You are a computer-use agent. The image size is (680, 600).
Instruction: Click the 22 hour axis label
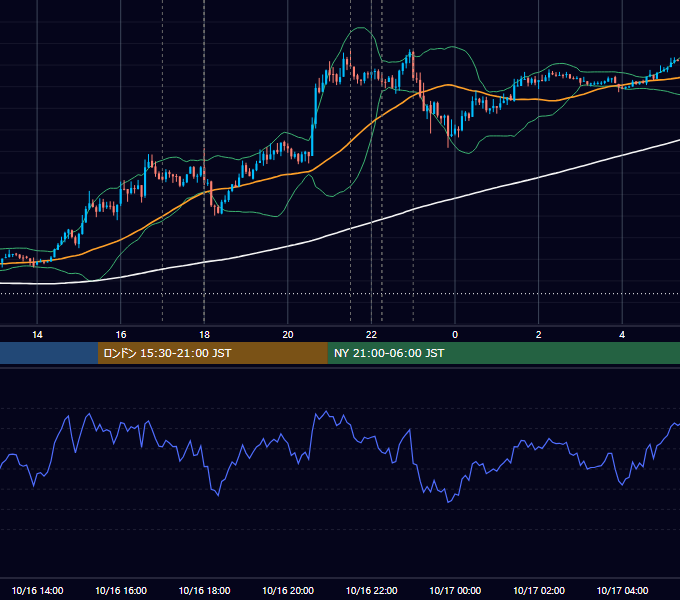click(x=371, y=335)
